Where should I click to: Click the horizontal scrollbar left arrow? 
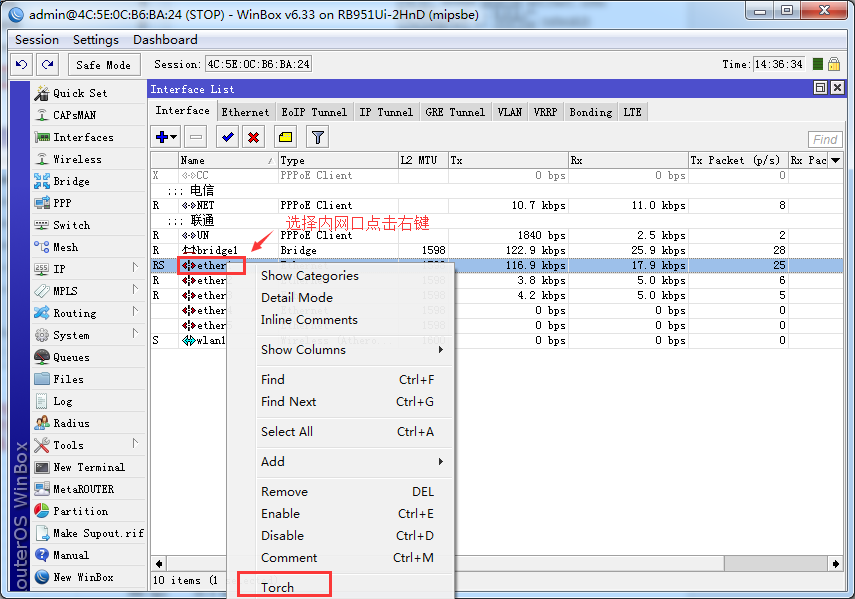click(x=159, y=564)
